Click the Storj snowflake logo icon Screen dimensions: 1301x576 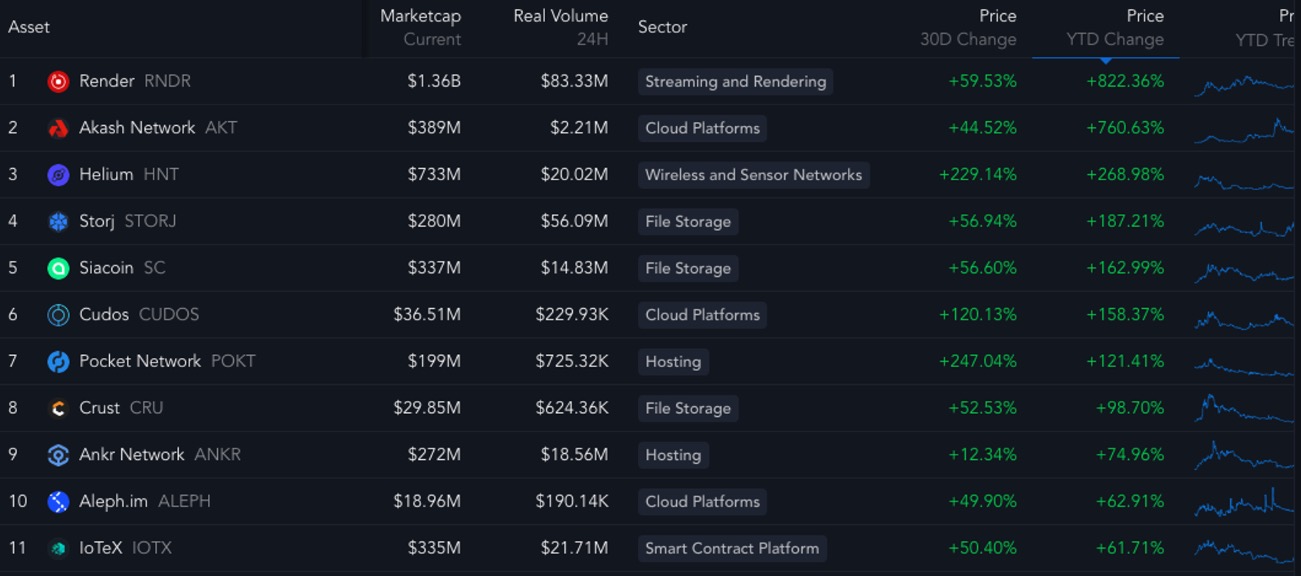coord(58,222)
